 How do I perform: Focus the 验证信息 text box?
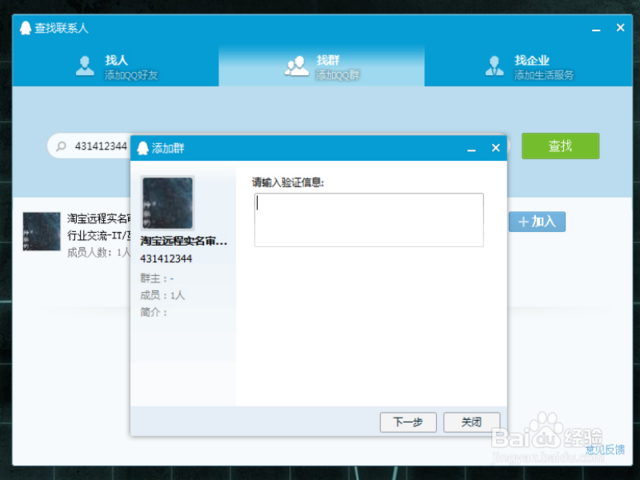pyautogui.click(x=369, y=220)
